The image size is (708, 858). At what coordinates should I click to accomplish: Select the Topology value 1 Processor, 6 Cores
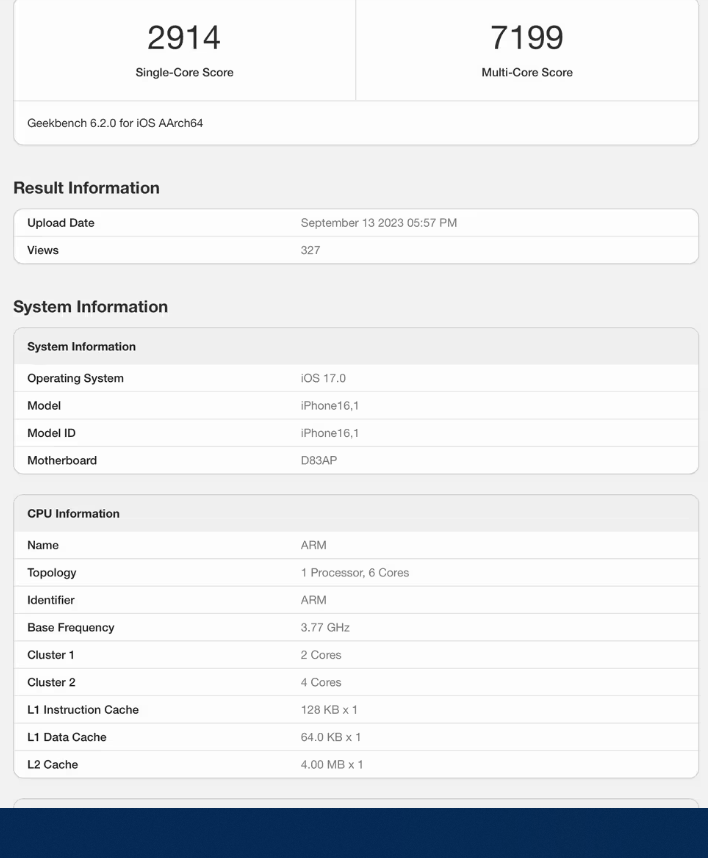tap(354, 573)
